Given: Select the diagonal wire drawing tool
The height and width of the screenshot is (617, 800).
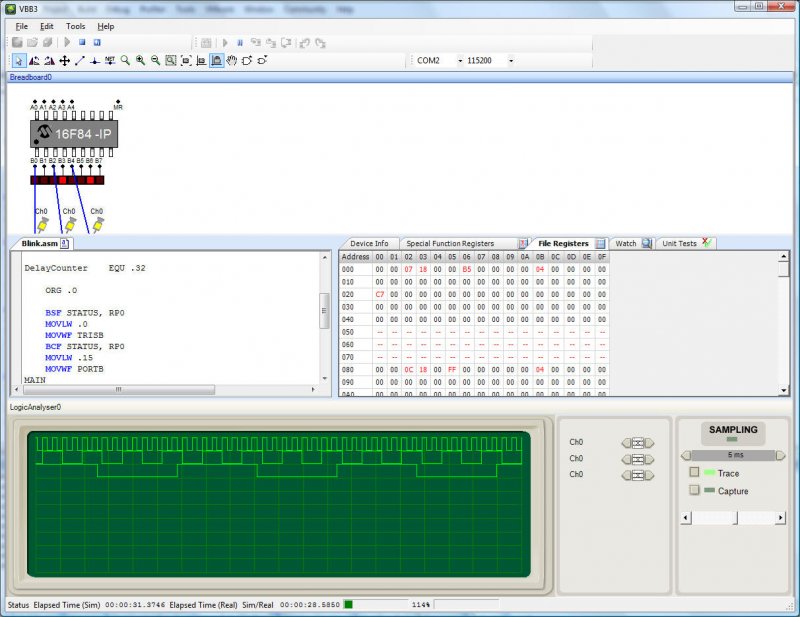Looking at the screenshot, I should (80, 61).
